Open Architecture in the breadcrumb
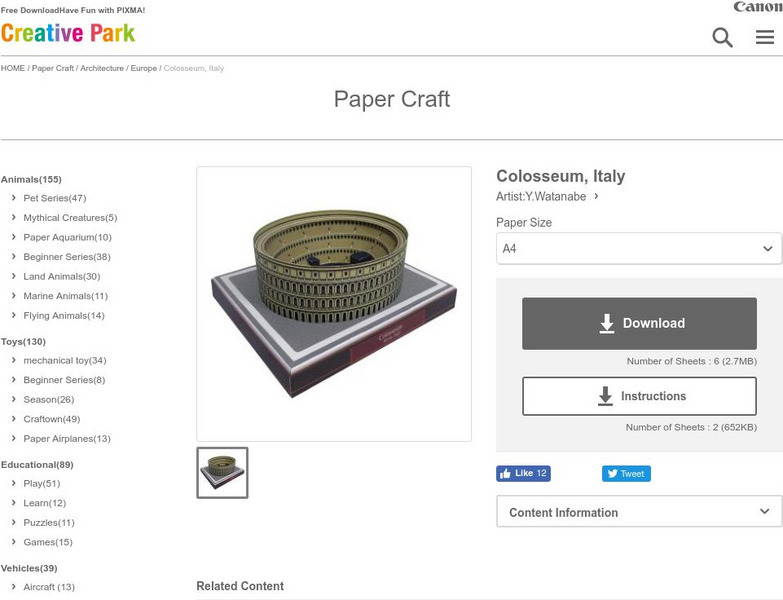783x600 pixels. [102, 68]
